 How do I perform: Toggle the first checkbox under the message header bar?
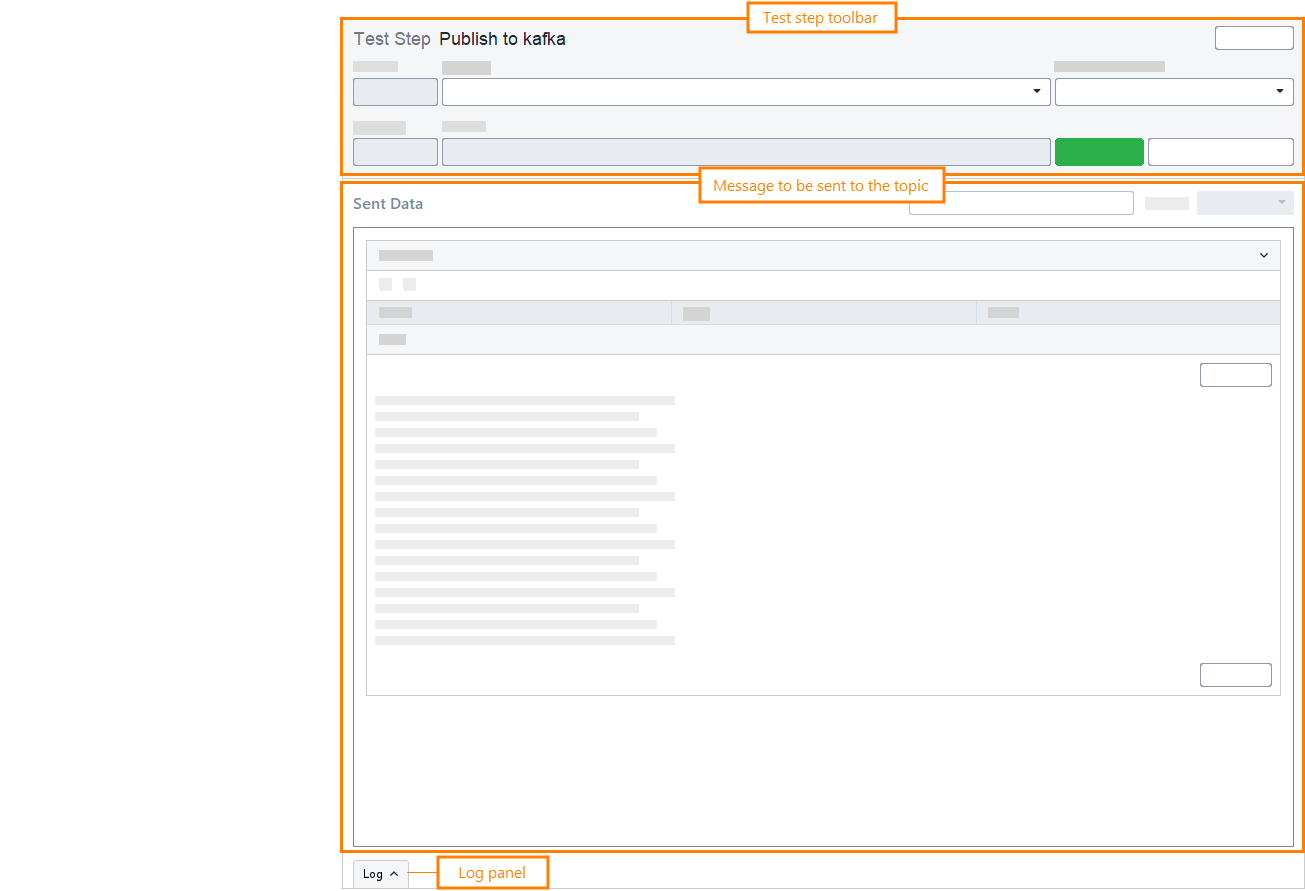[385, 284]
